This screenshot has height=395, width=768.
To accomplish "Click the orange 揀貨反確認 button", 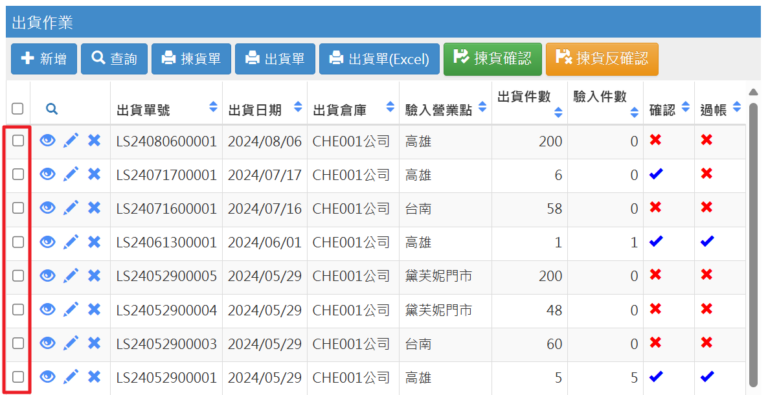I will pos(602,59).
